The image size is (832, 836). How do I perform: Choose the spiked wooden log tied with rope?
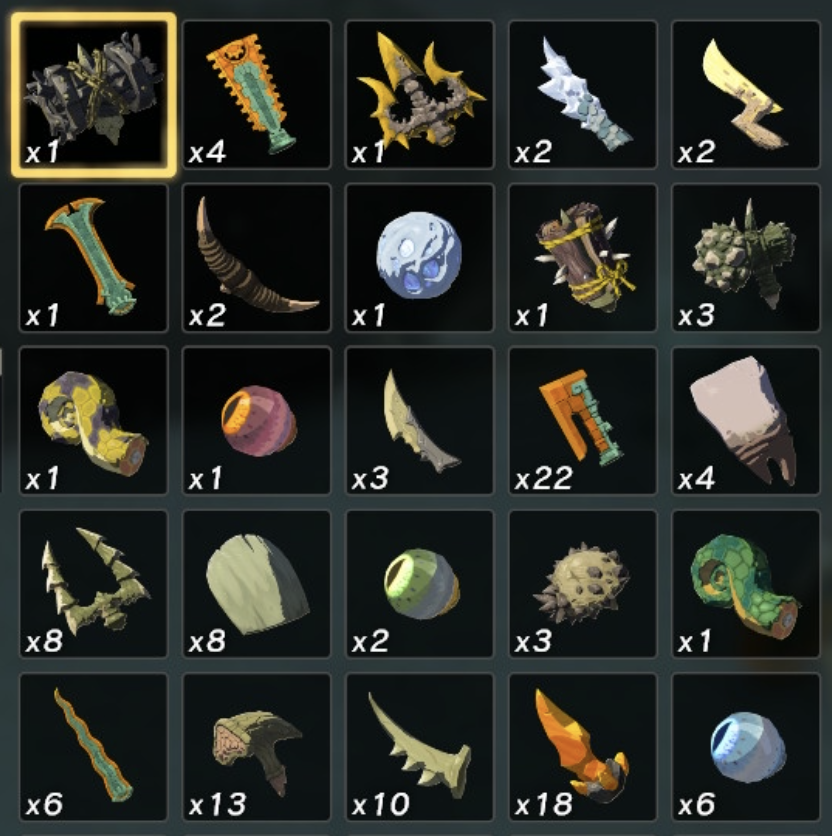(x=583, y=258)
